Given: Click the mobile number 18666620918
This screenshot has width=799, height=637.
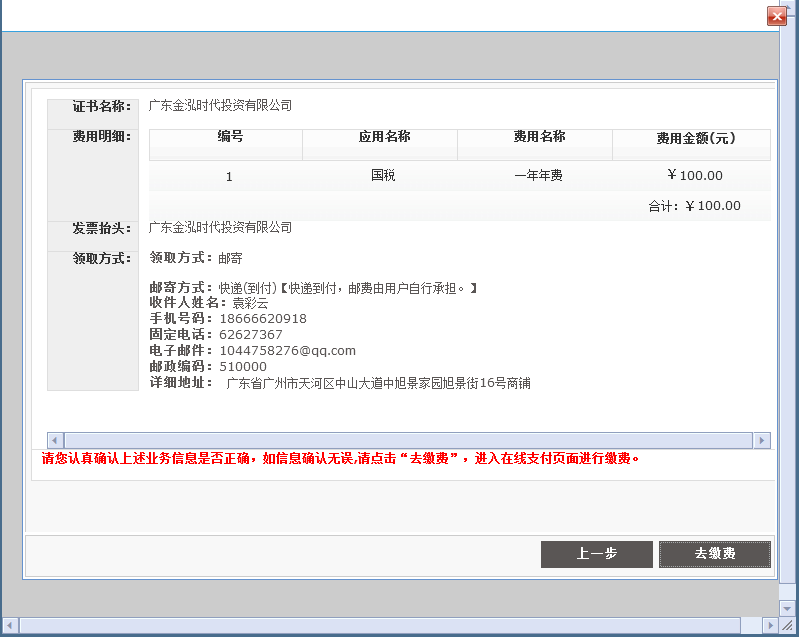Looking at the screenshot, I should coord(263,319).
